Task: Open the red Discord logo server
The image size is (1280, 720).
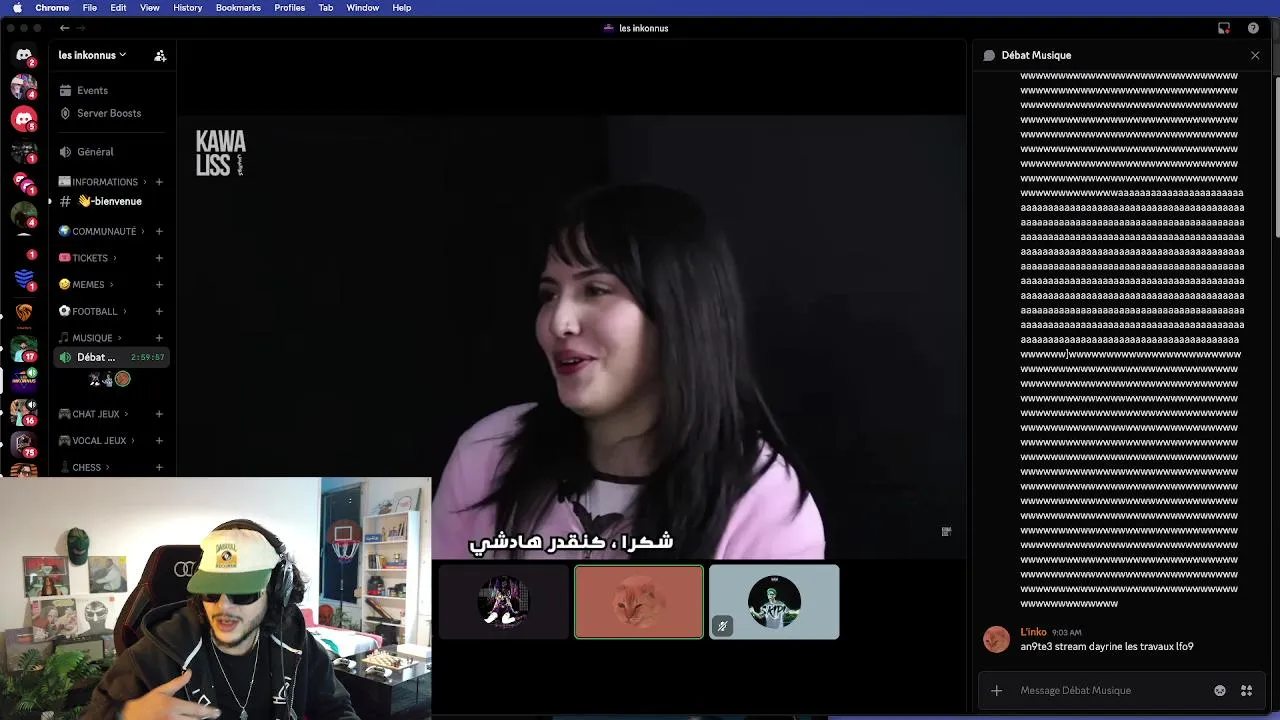Action: point(24,120)
